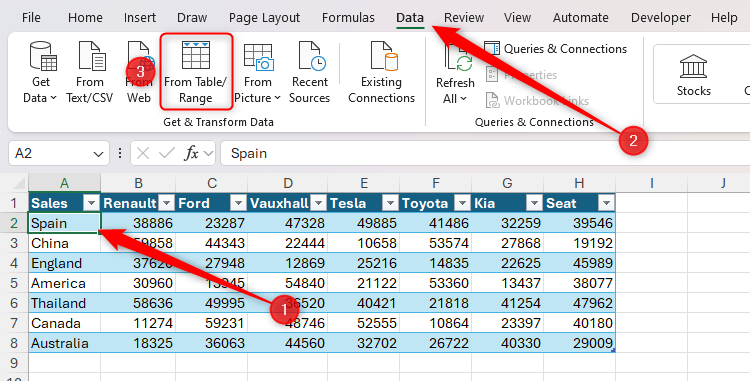Click cell with value 18325

[x=138, y=343]
